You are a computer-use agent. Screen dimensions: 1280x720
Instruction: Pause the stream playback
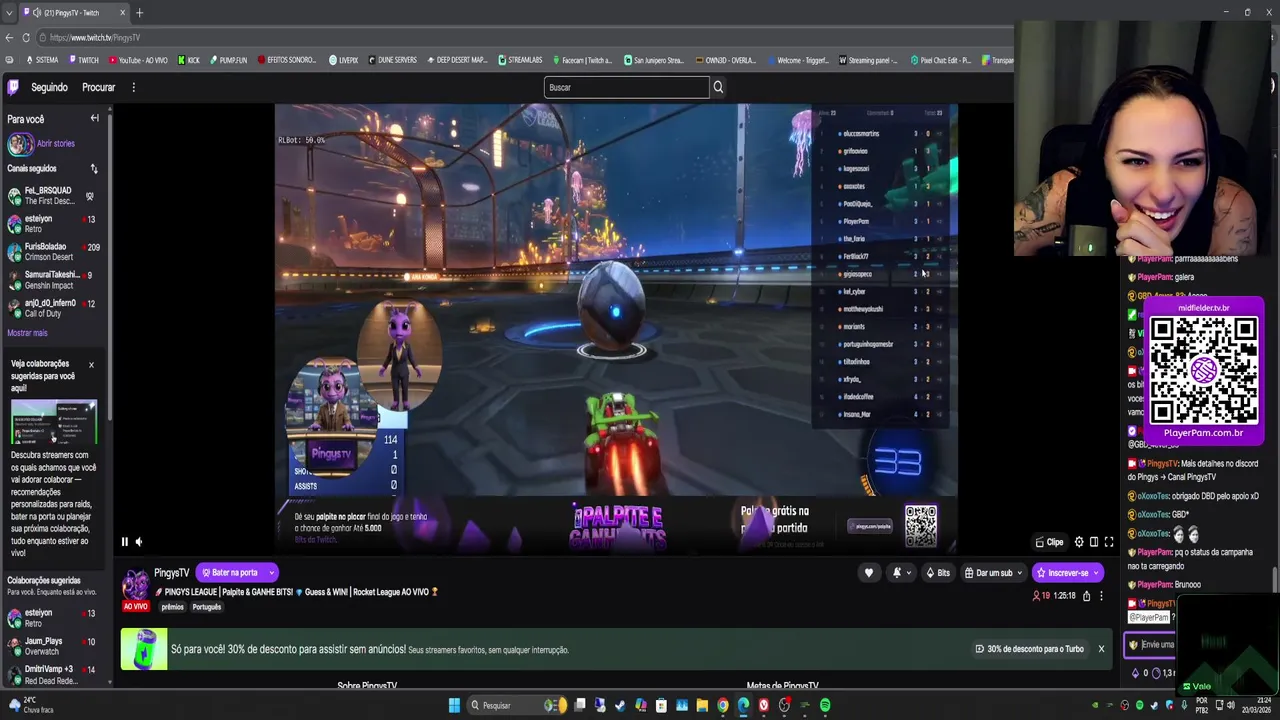[125, 542]
